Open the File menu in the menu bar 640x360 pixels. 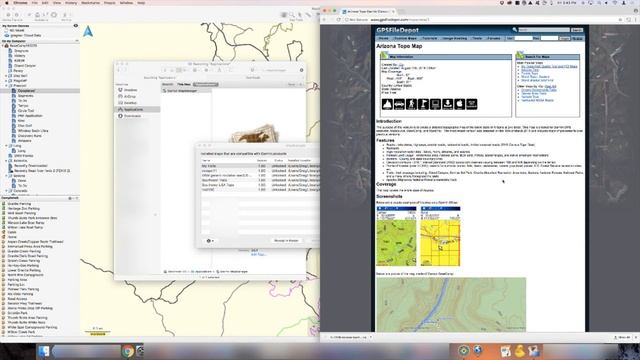click(x=35, y=3)
